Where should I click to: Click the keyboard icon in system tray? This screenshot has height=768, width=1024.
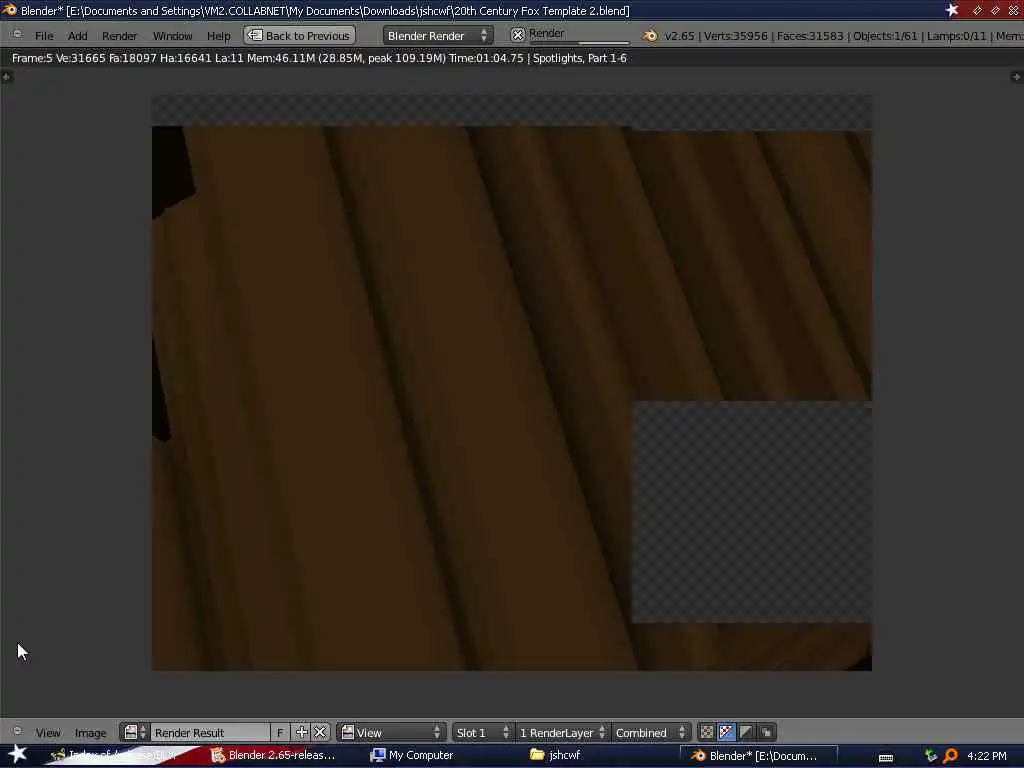click(x=886, y=757)
